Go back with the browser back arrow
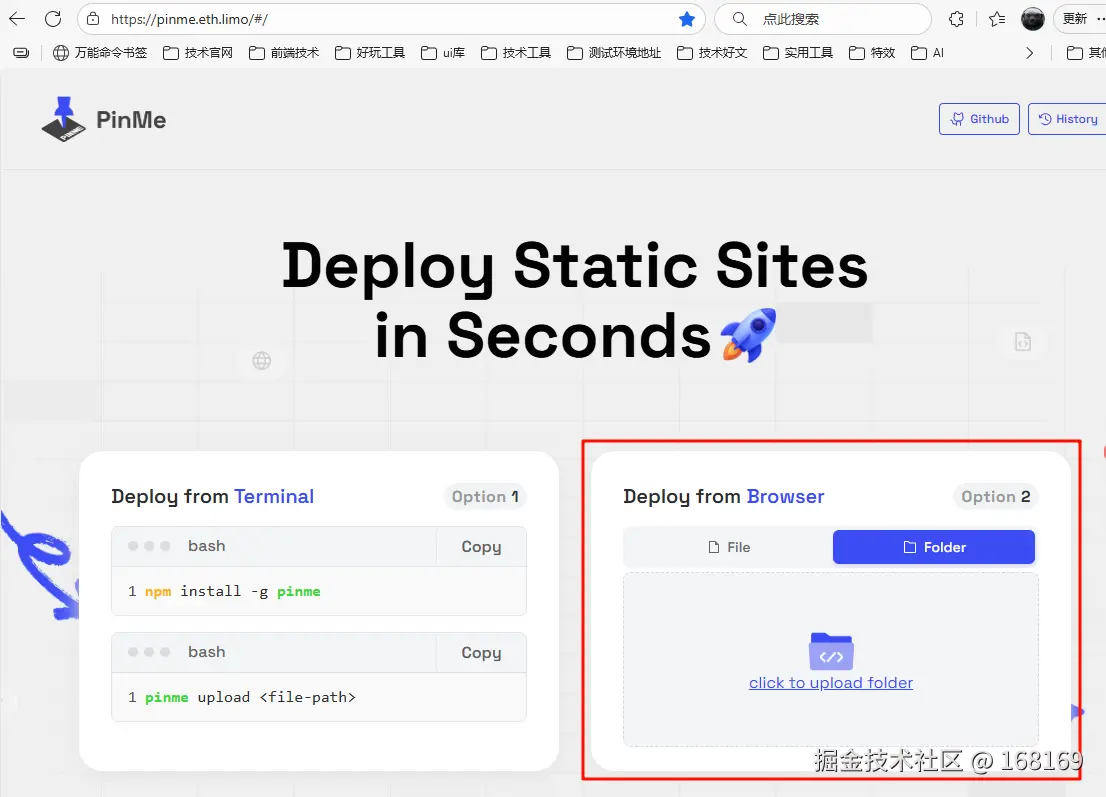 (x=17, y=19)
